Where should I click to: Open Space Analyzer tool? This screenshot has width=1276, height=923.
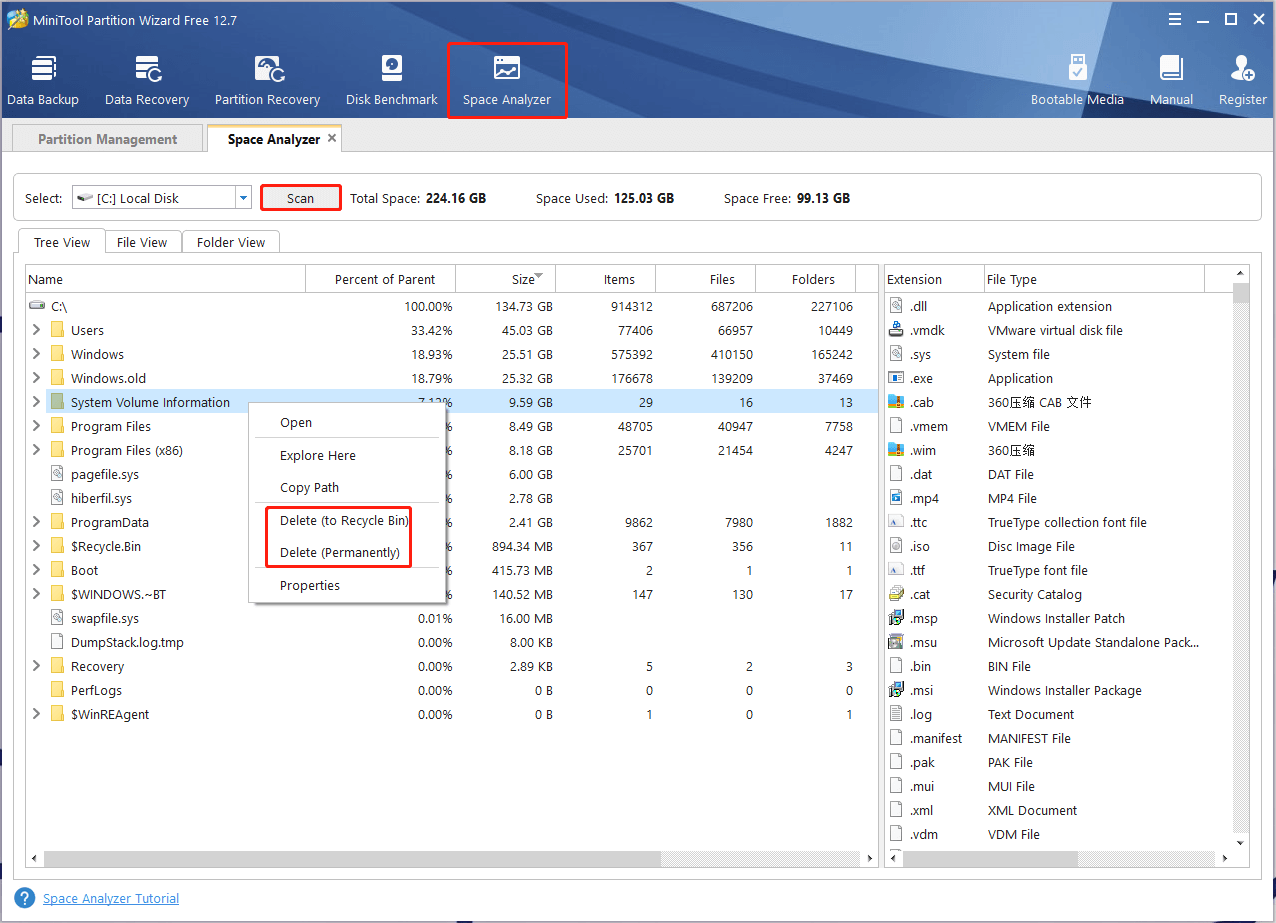point(507,80)
